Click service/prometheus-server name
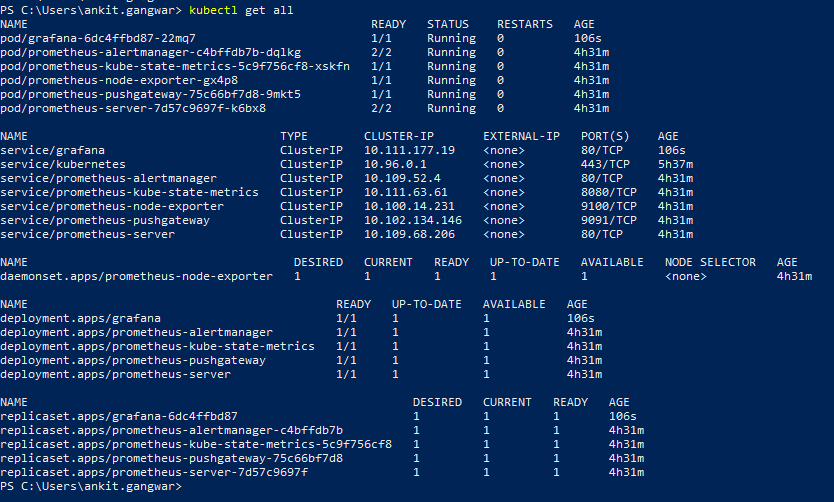The image size is (834, 502). click(x=87, y=234)
